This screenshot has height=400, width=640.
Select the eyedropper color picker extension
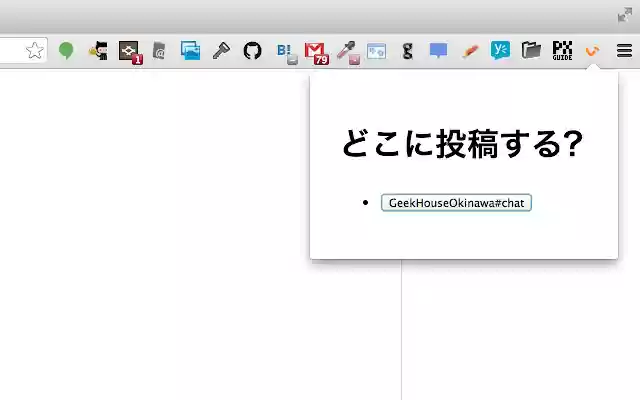[348, 52]
